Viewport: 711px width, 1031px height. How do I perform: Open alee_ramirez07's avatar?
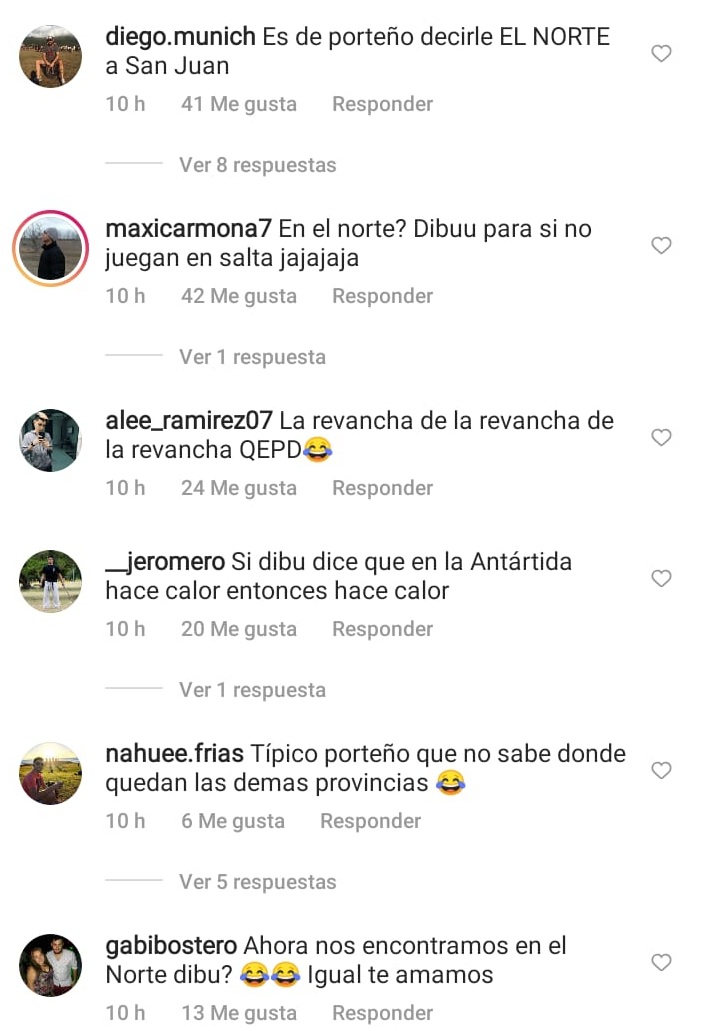tap(51, 441)
